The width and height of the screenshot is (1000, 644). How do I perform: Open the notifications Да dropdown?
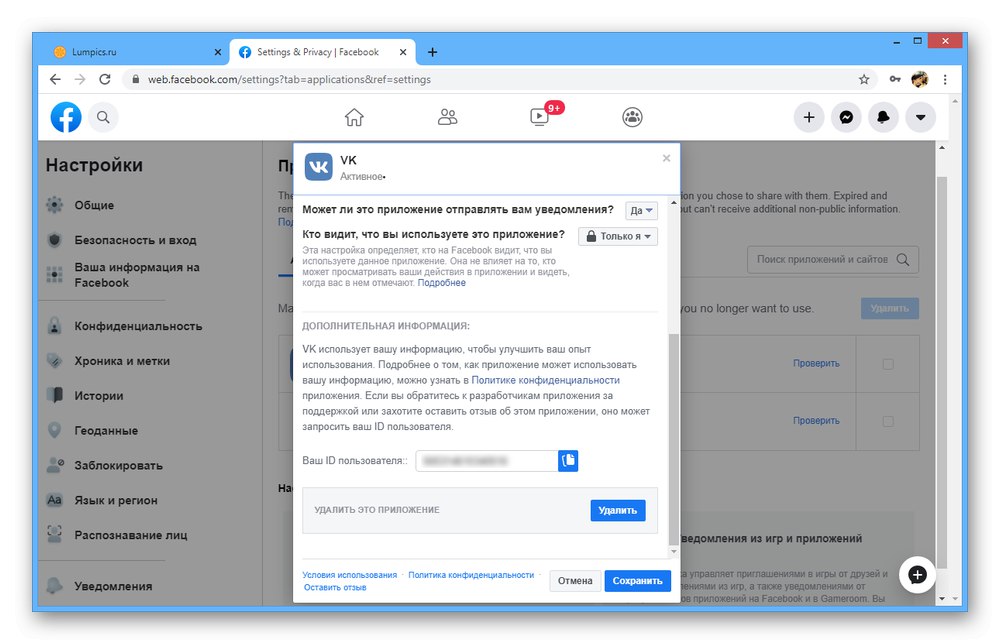point(641,210)
